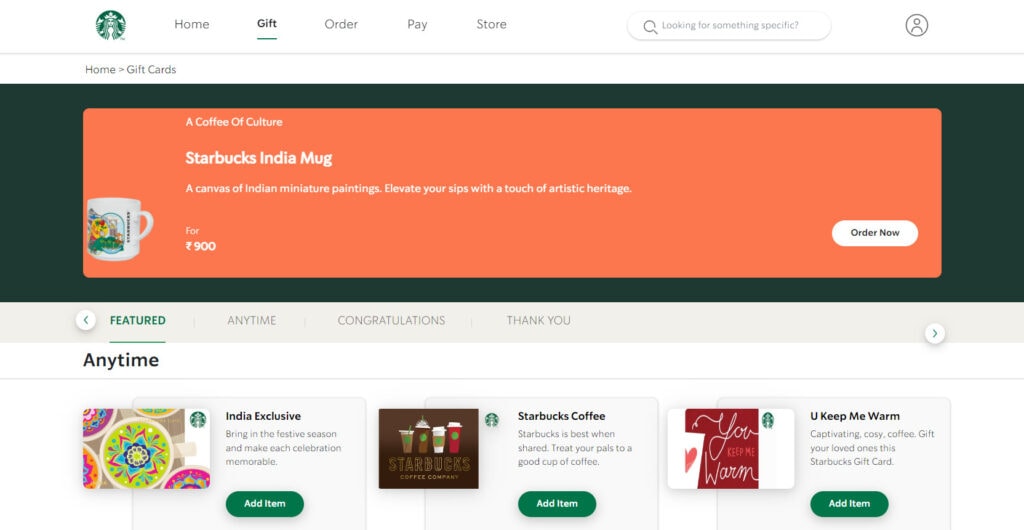Open the Starbucks Coffee gift card image
Viewport: 1024px width, 530px height.
tap(428, 448)
